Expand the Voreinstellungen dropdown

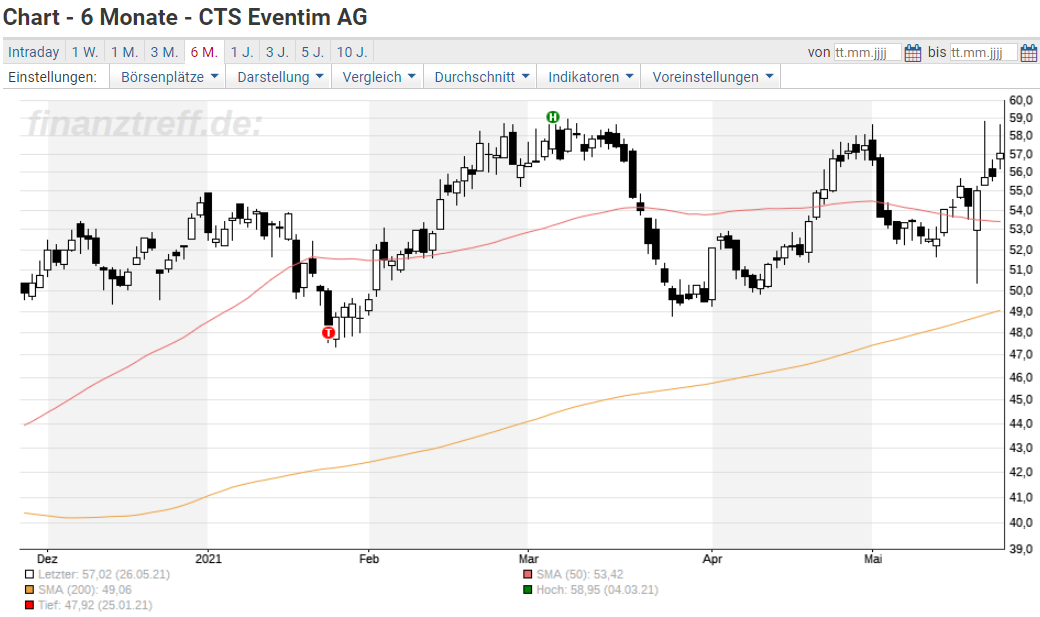point(712,77)
